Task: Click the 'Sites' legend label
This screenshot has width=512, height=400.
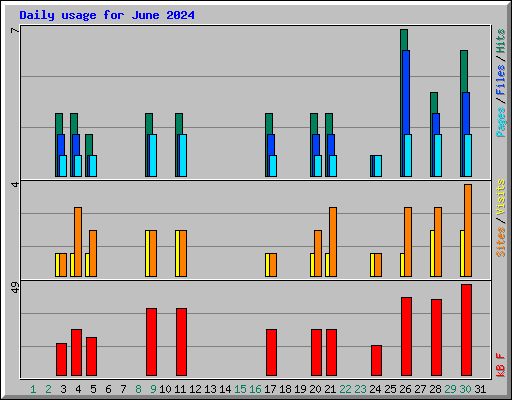Action: click(501, 242)
